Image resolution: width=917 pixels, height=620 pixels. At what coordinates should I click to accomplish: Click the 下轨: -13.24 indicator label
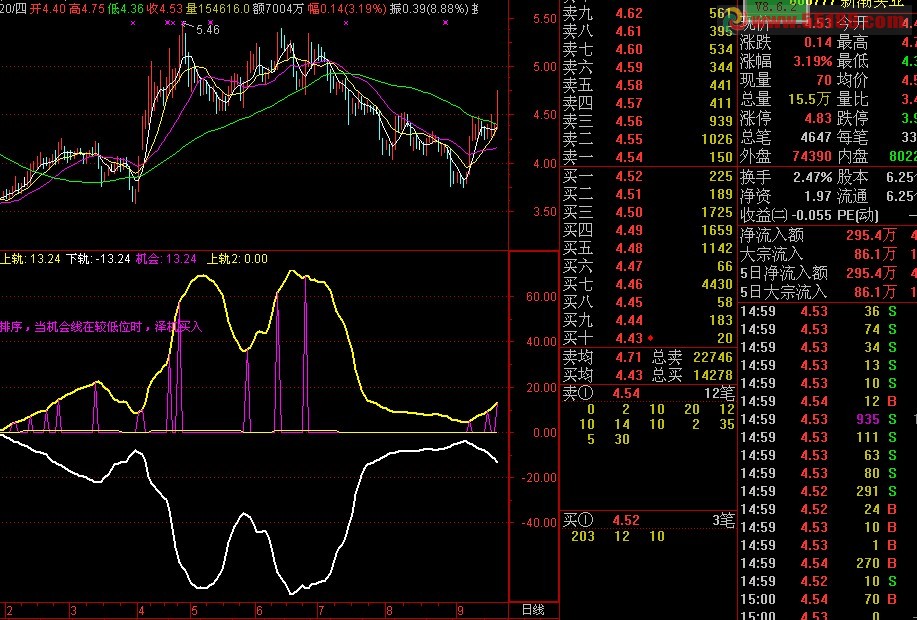click(98, 259)
